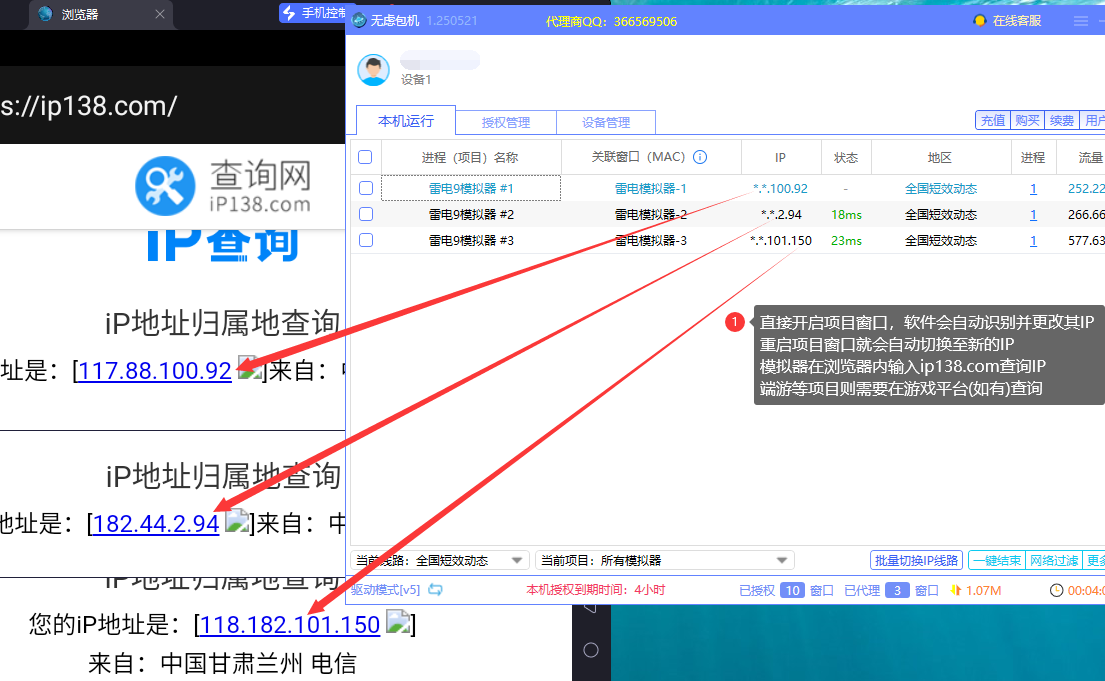Click the 无虑包机 app logo icon
This screenshot has height=681, width=1105.
coord(359,20)
